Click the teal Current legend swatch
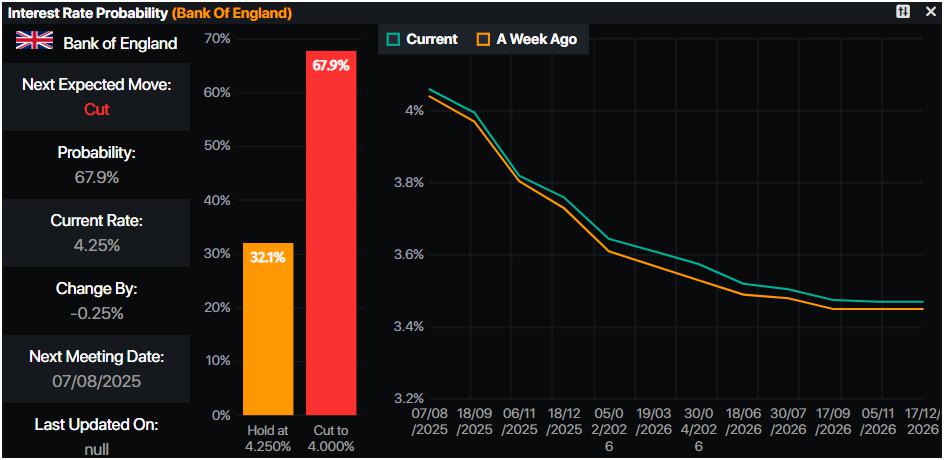The height and width of the screenshot is (460, 944). pos(394,40)
